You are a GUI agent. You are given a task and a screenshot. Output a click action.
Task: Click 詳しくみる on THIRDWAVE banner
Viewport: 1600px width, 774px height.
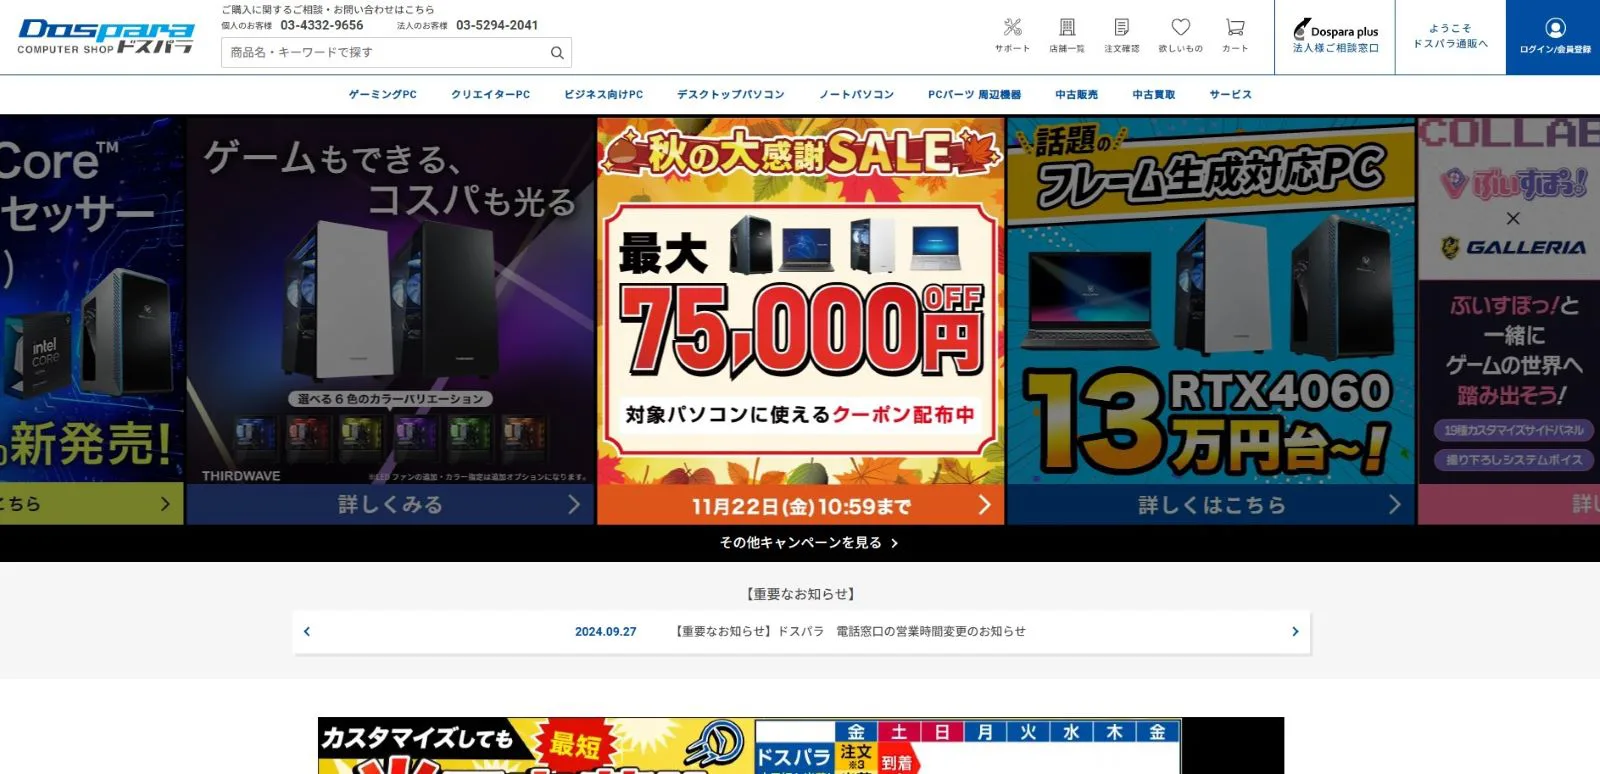pyautogui.click(x=390, y=505)
